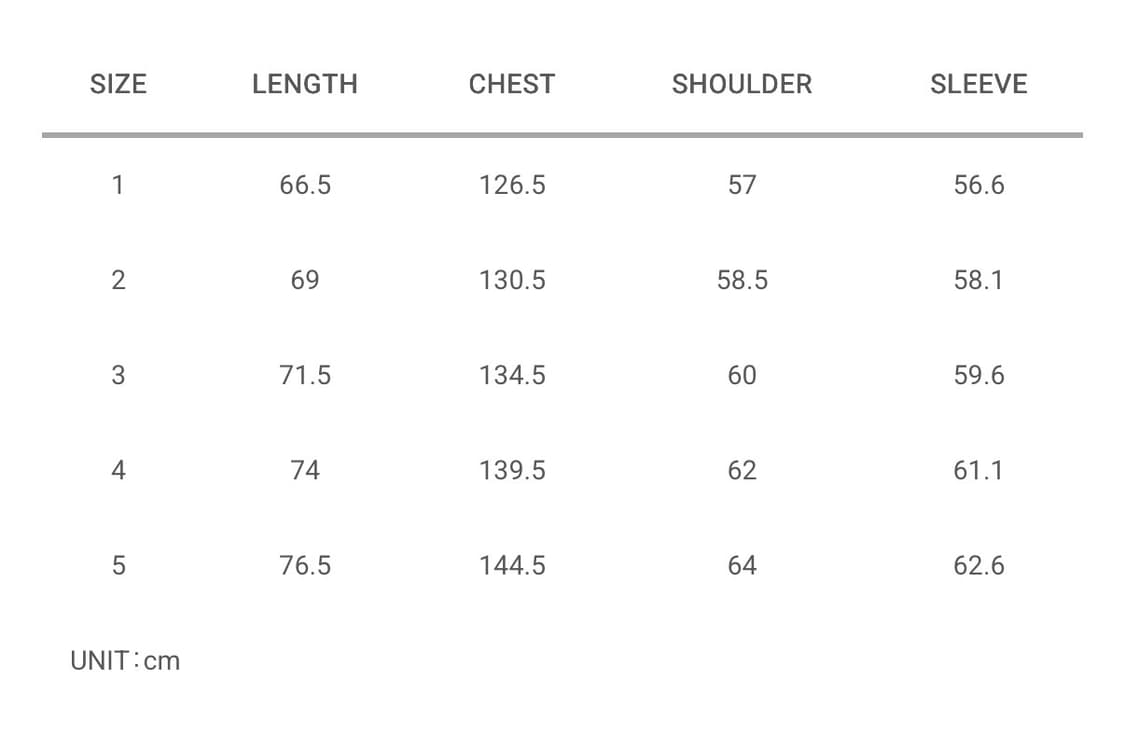This screenshot has width=1125, height=733.
Task: Click the UNIT: cm label
Action: click(125, 661)
